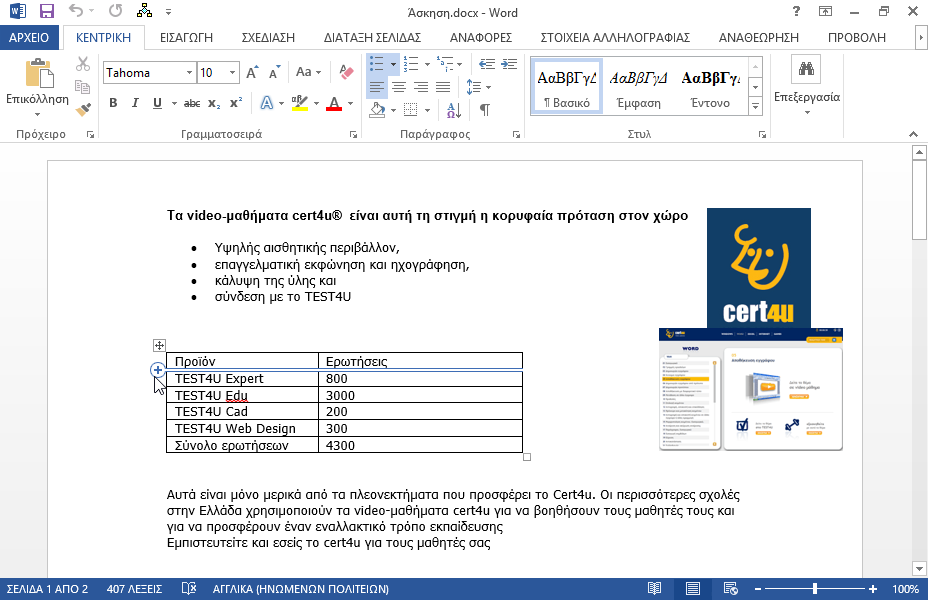Open the font size dropdown

coord(233,73)
